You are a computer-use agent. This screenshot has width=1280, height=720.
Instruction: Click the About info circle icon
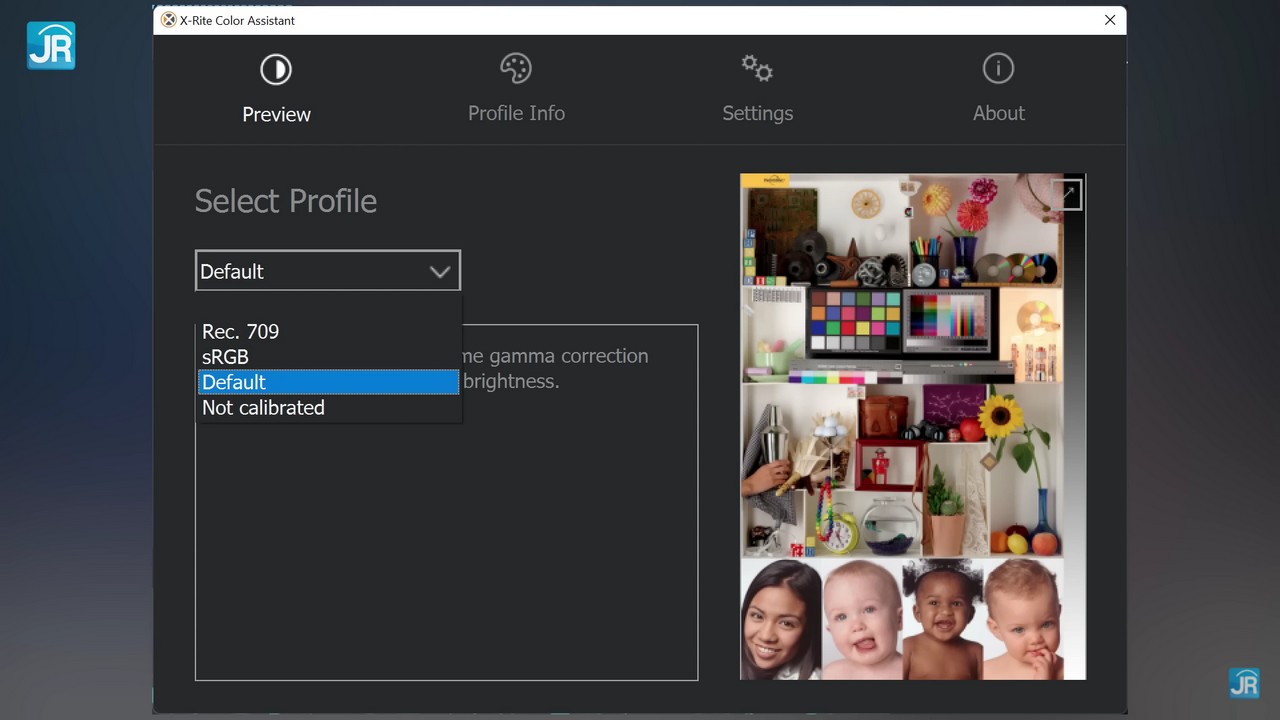998,68
